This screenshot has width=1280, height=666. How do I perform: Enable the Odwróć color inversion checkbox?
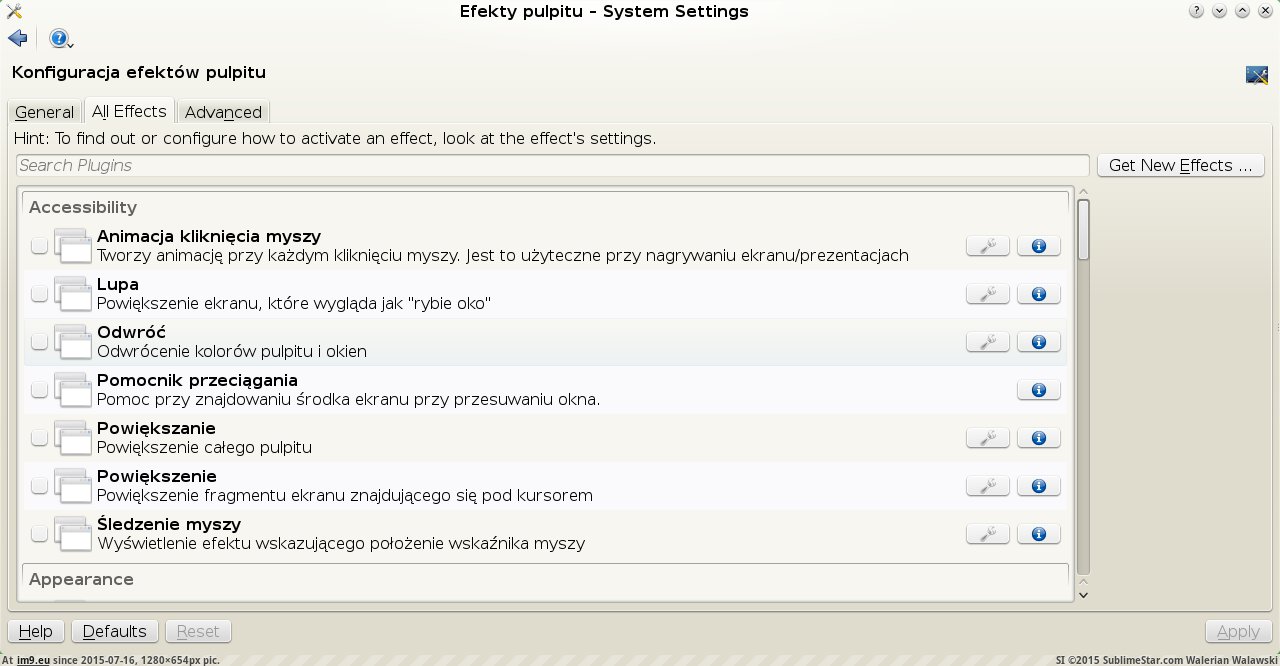point(39,342)
